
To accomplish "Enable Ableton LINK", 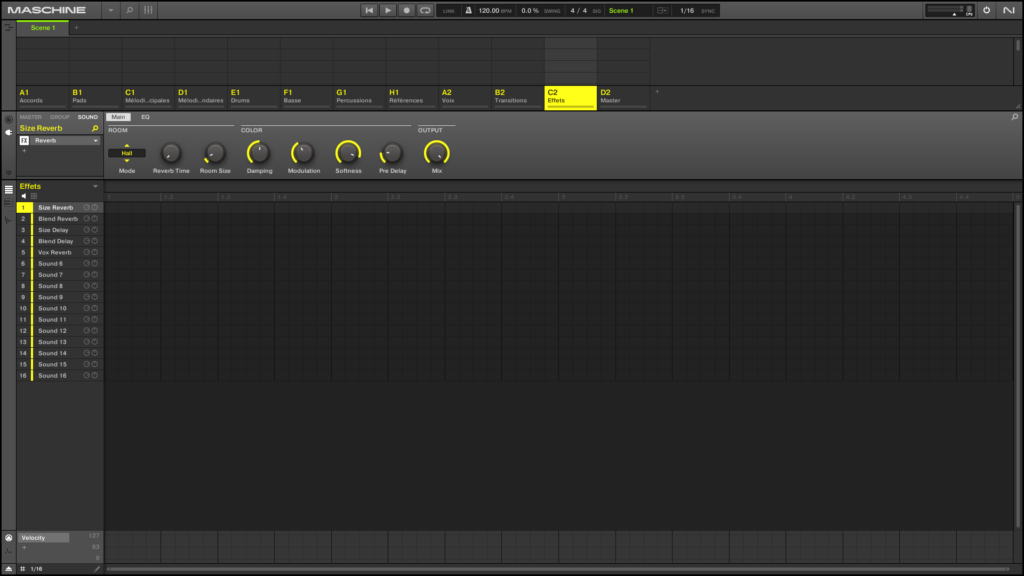I will [x=449, y=10].
